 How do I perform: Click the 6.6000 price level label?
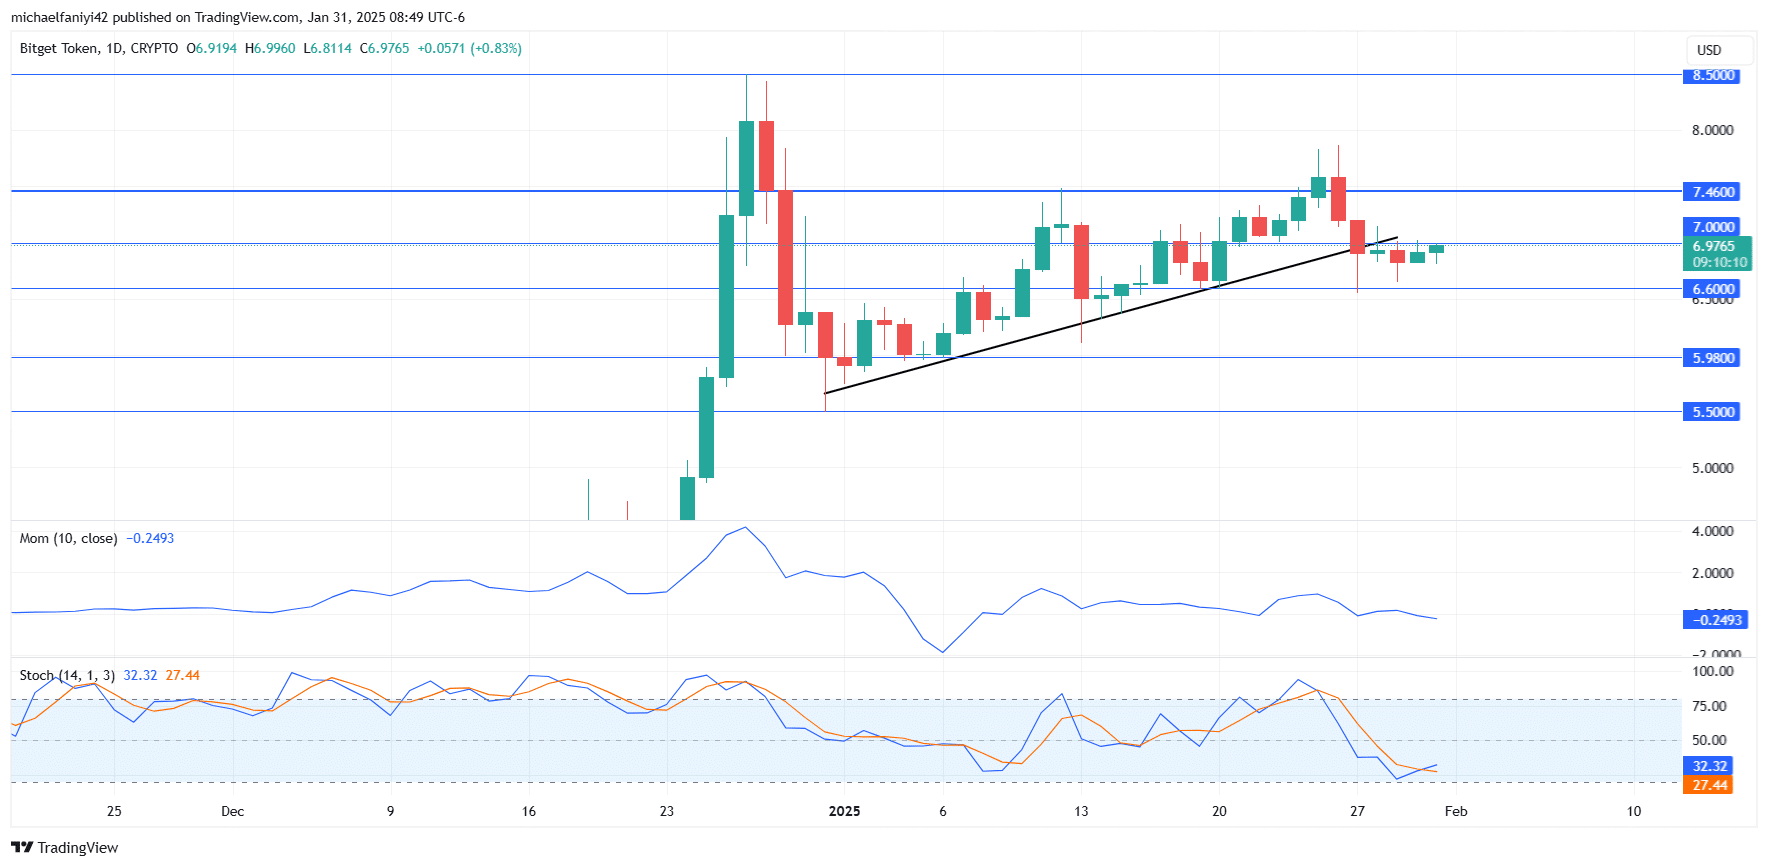pyautogui.click(x=1712, y=289)
